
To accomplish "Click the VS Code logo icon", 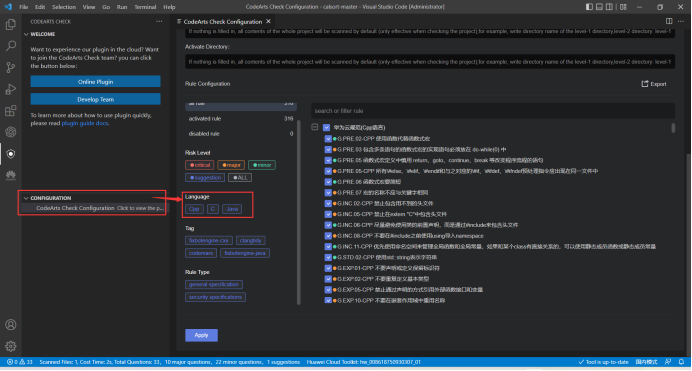I will point(8,7).
